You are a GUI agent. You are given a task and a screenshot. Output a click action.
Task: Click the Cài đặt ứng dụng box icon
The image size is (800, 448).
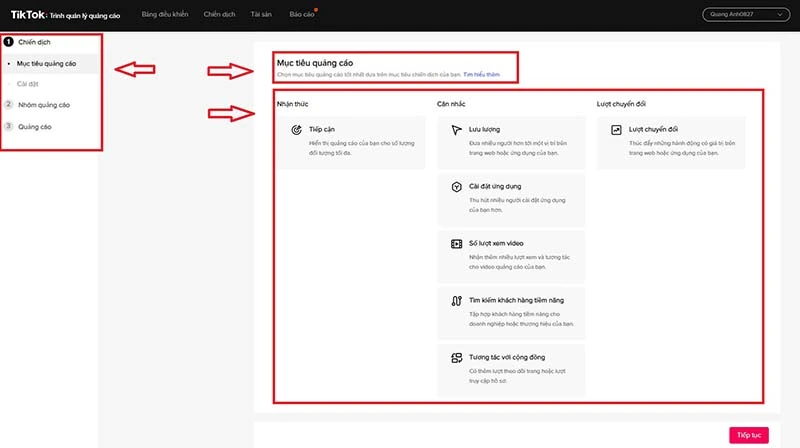point(456,186)
